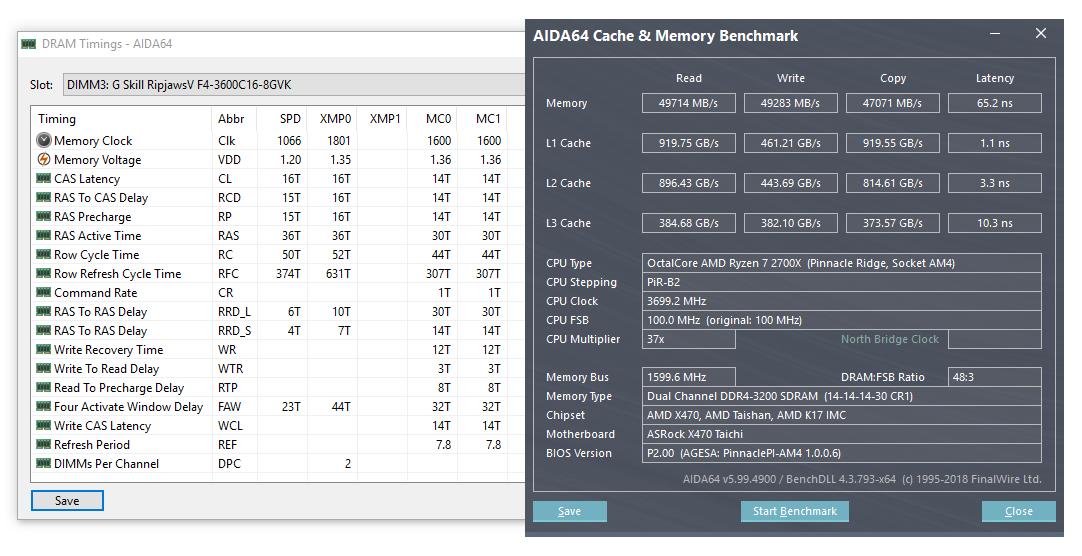Click Start Benchmark button
1082x556 pixels.
click(794, 511)
